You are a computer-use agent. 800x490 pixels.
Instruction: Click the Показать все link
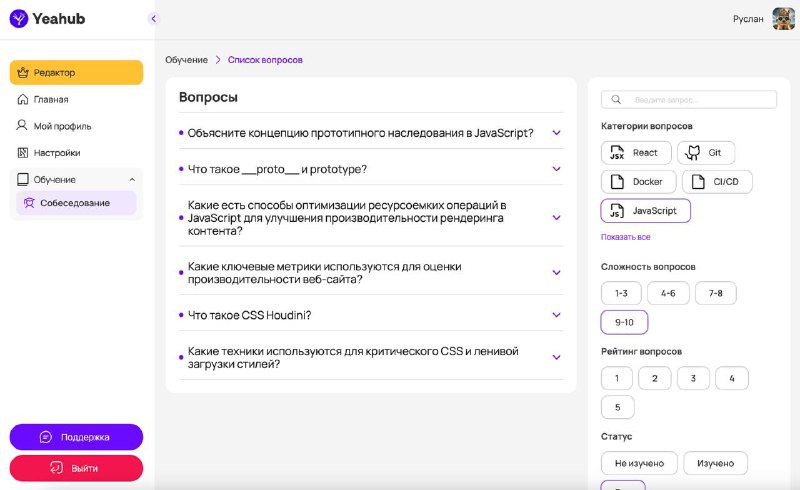[x=626, y=237]
